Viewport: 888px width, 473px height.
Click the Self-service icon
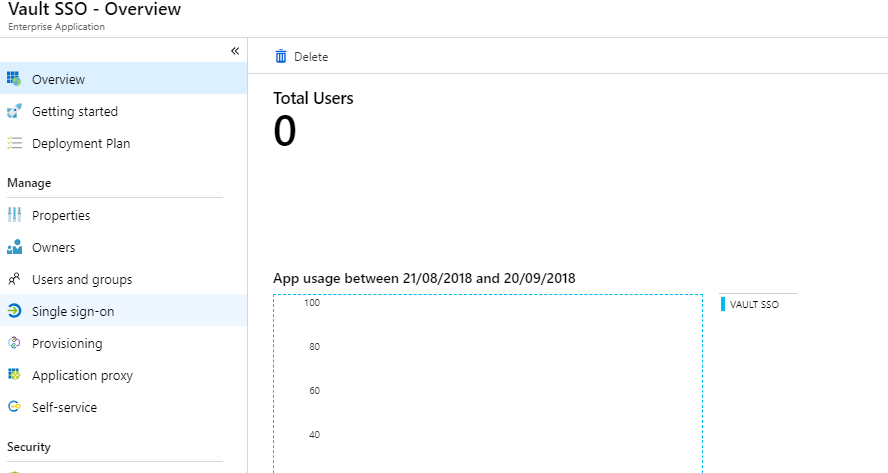[x=14, y=407]
